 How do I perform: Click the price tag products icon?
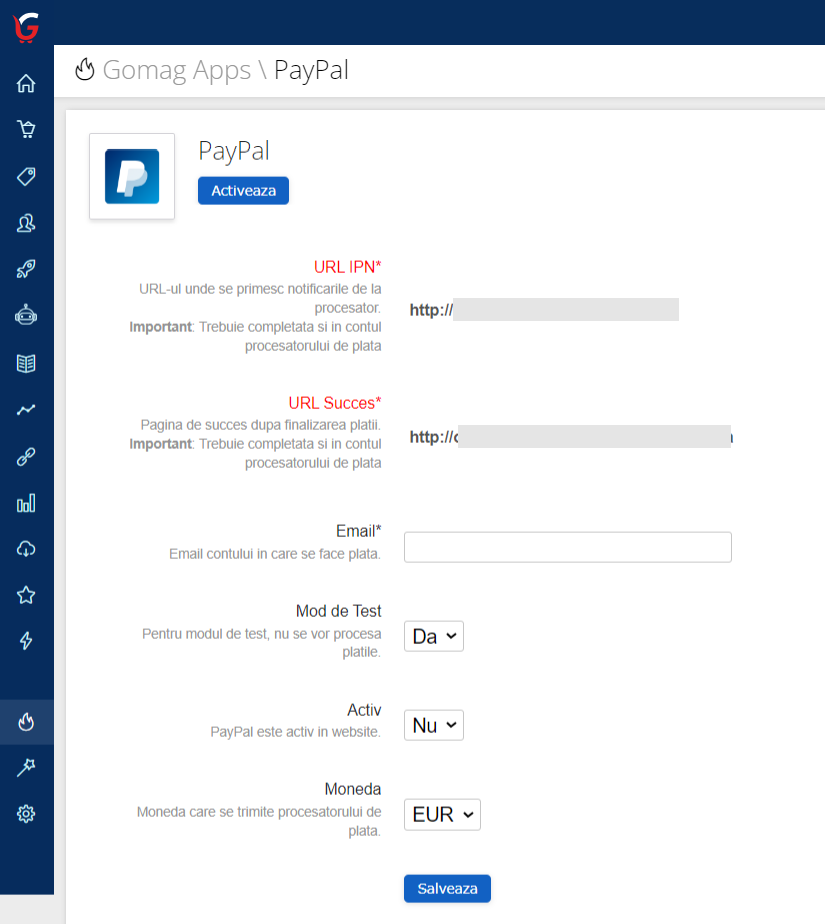coord(26,174)
